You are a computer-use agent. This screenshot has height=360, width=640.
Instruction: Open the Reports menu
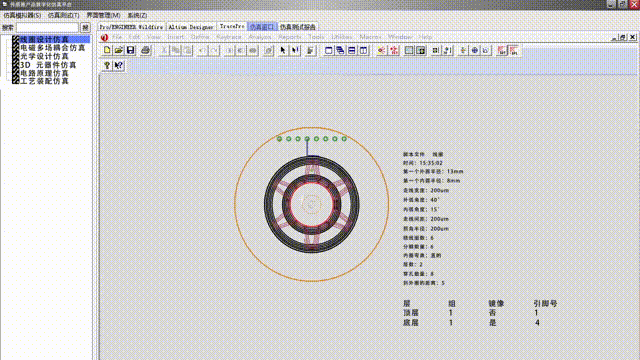click(289, 37)
